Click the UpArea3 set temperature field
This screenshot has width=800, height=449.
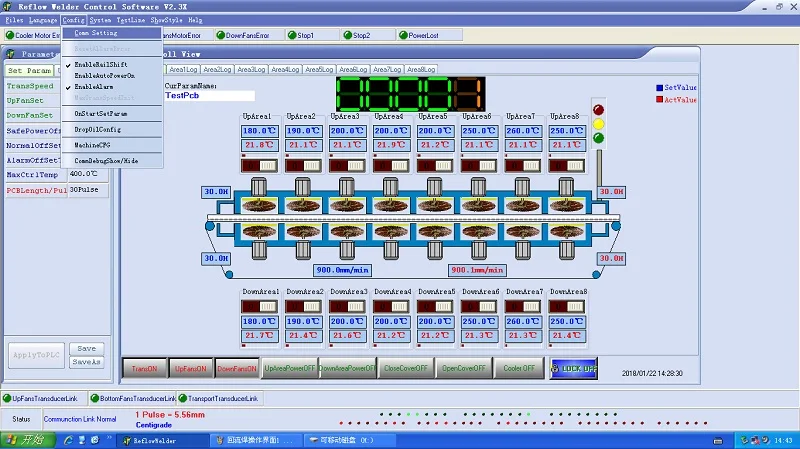347,131
